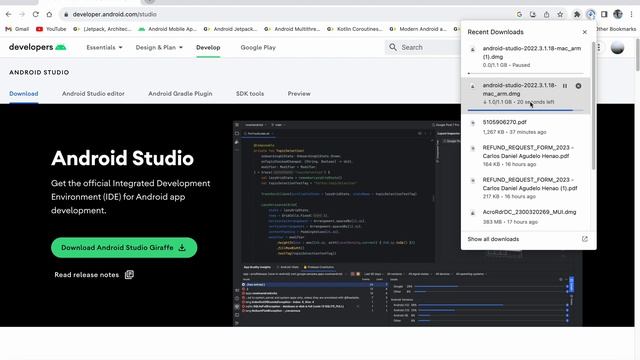Viewport: 640px width, 360px height.
Task: Open the Chrome profile avatar
Action: point(618,14)
